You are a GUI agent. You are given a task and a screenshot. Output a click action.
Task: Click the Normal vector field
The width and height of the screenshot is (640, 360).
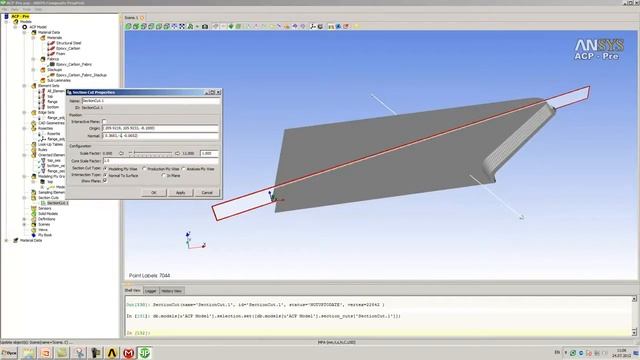[x=160, y=136]
